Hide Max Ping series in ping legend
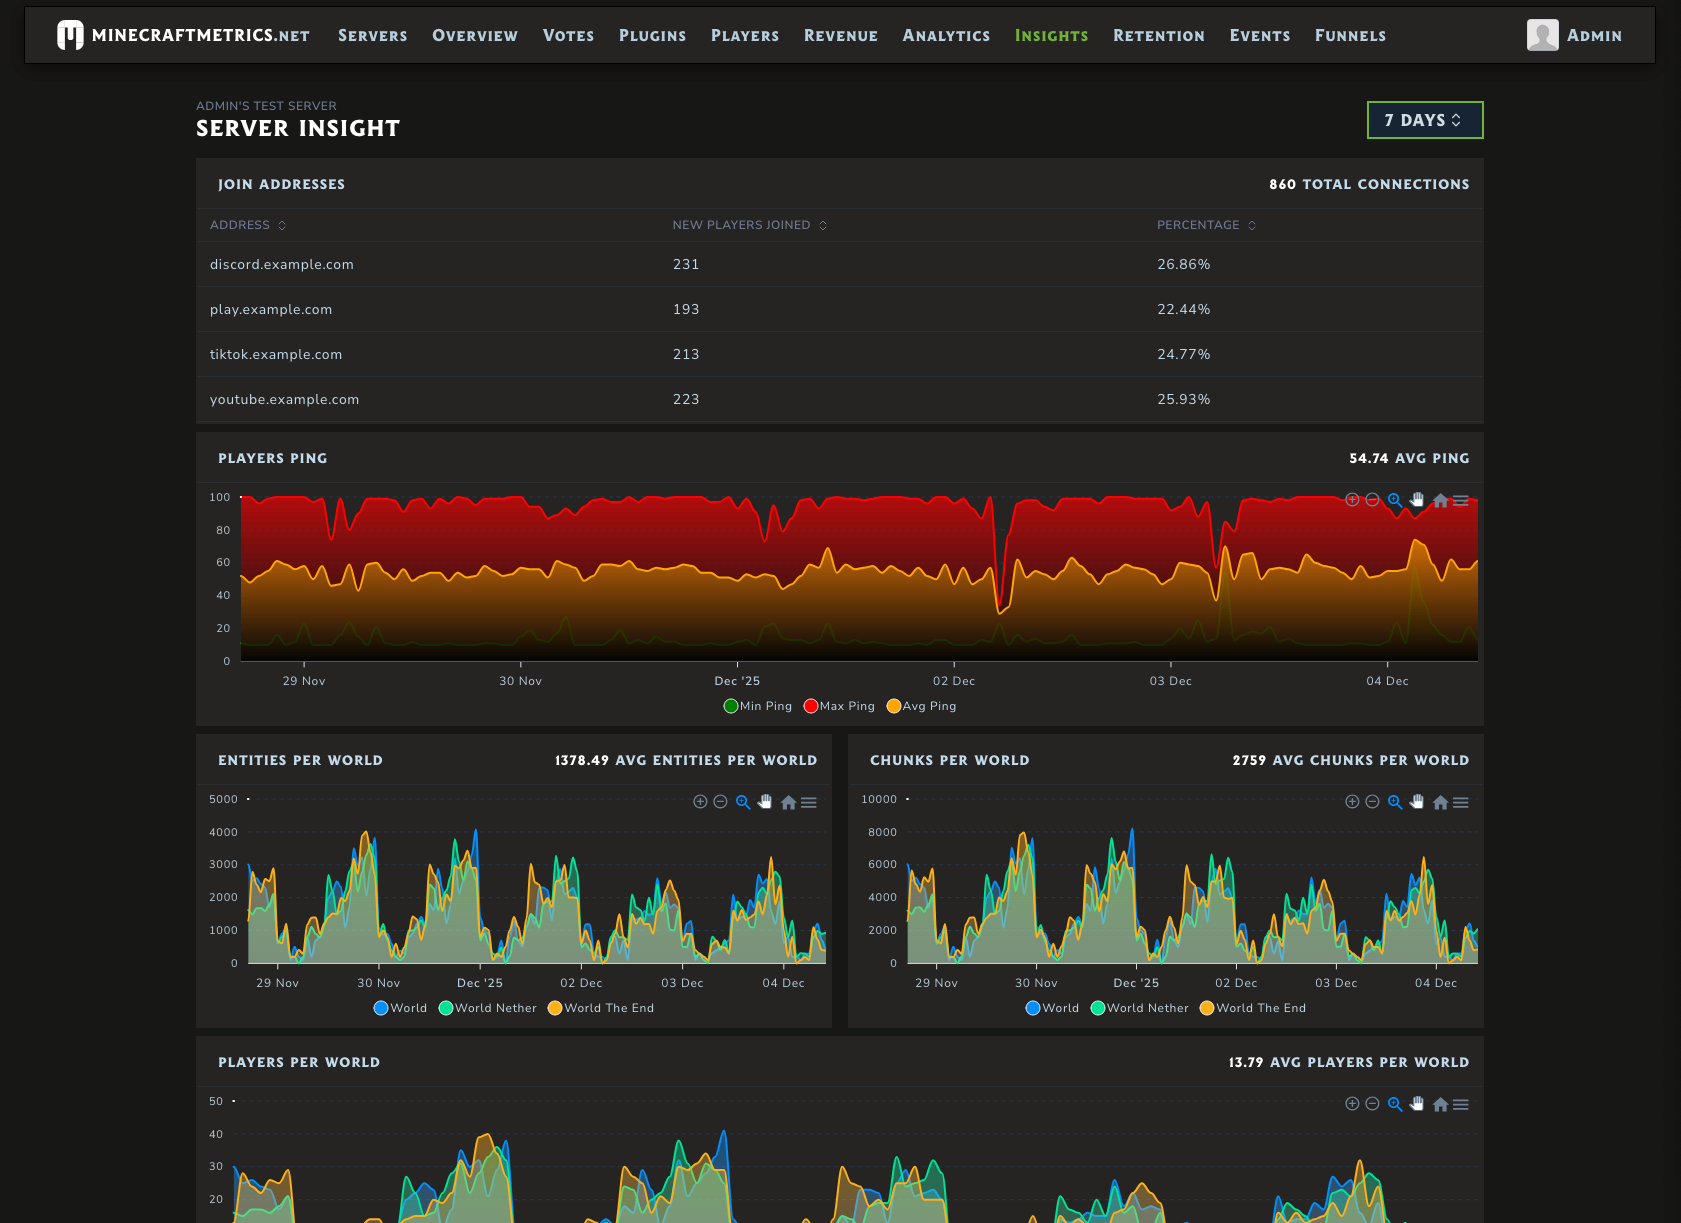Screen dimensions: 1681x1223 pos(839,706)
